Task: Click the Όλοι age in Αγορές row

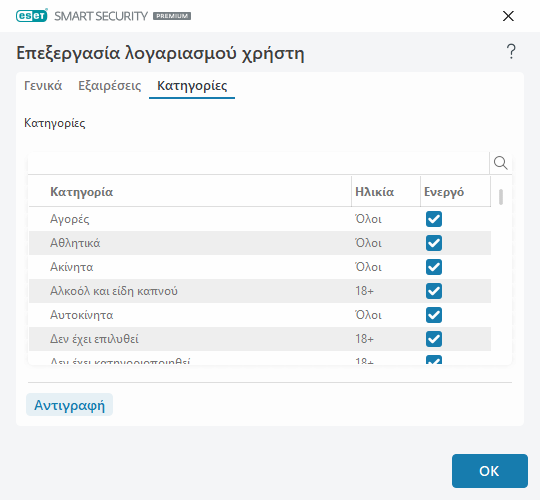Action: pos(368,219)
